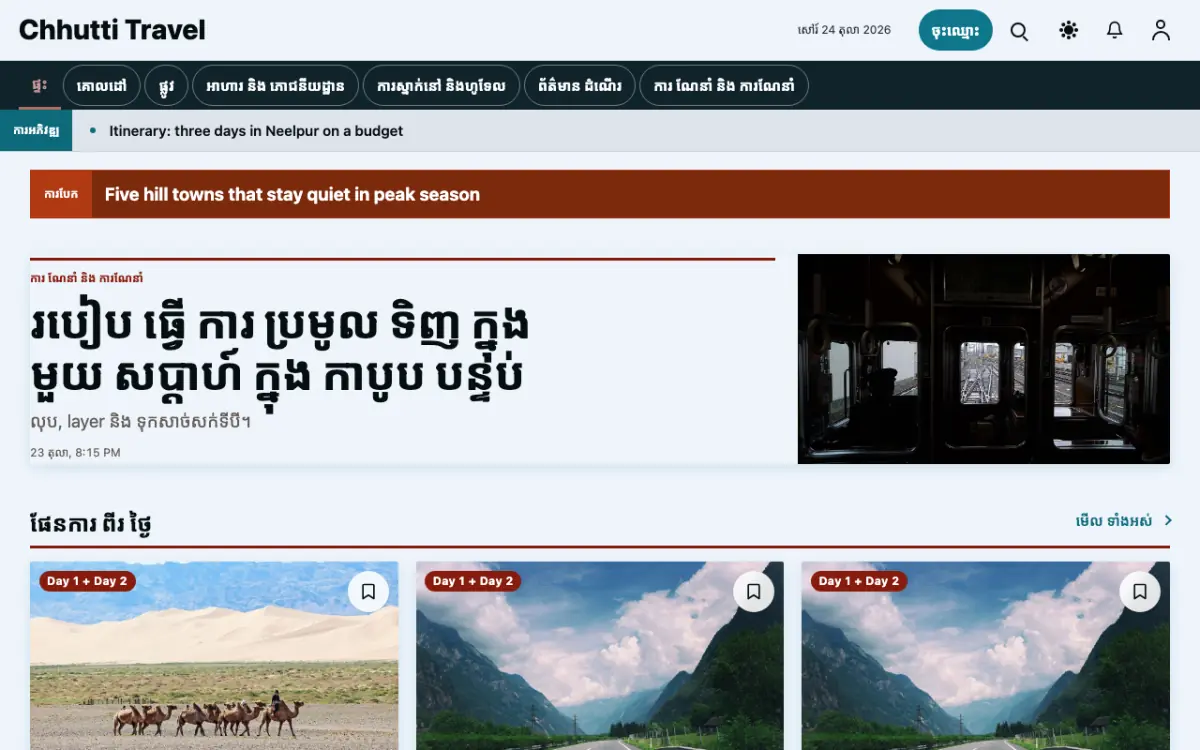Open ticker item Itinerary: three days in Neelpur
Viewport: 1200px width, 750px height.
coord(256,131)
